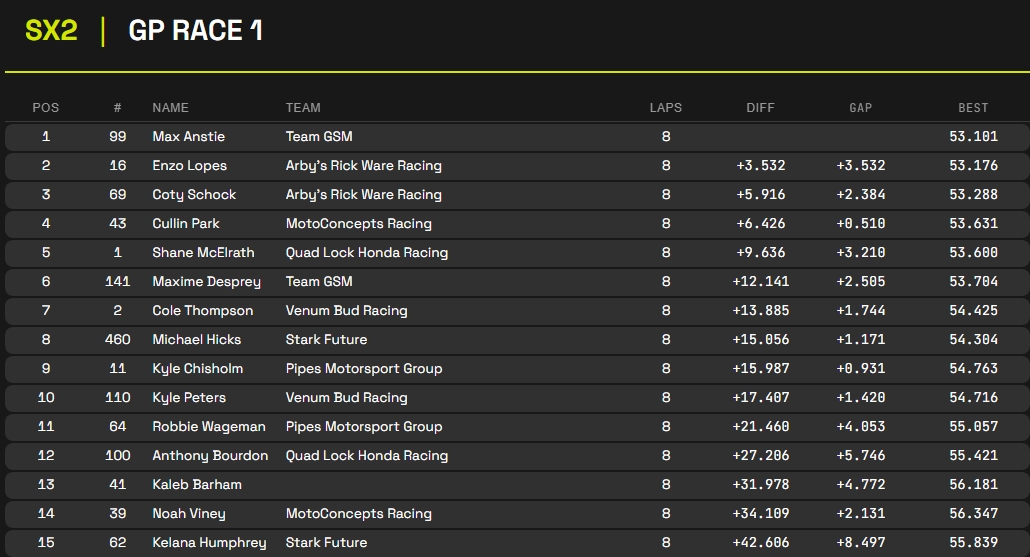This screenshot has width=1030, height=557.
Task: Click the LAPS column header
Action: (x=666, y=108)
